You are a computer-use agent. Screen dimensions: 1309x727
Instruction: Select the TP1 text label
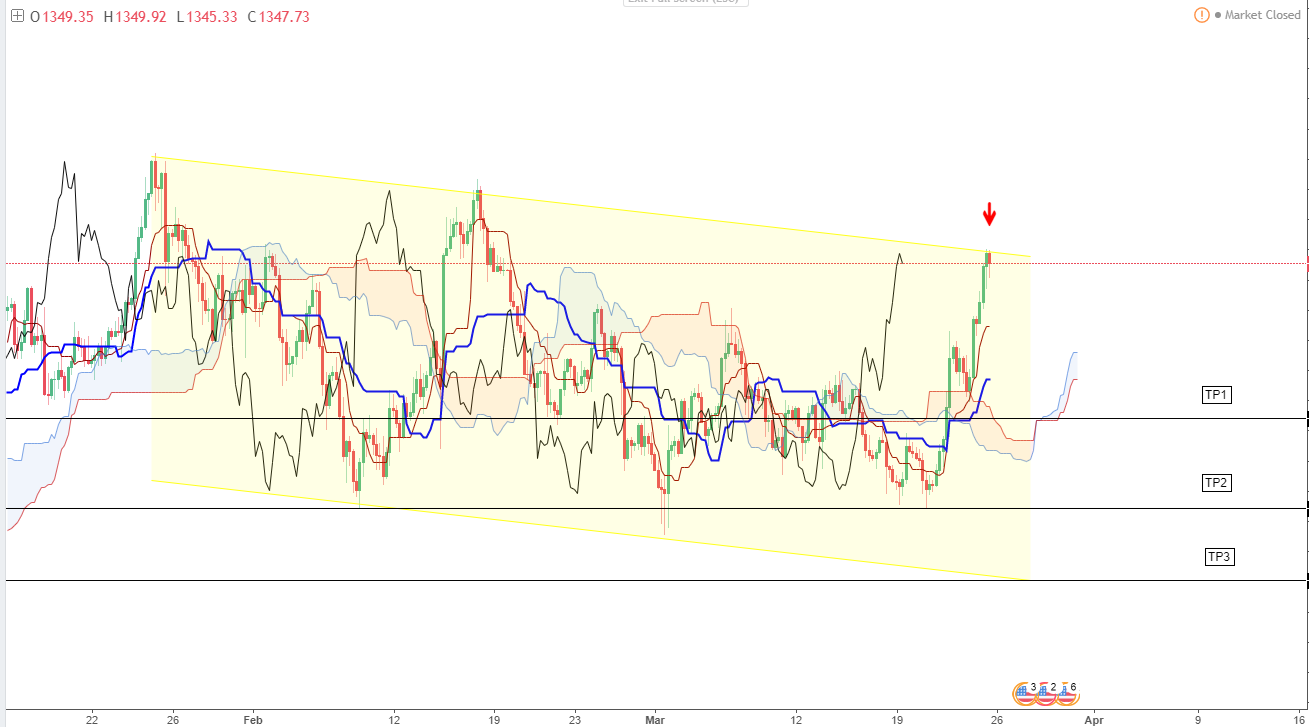(1217, 395)
